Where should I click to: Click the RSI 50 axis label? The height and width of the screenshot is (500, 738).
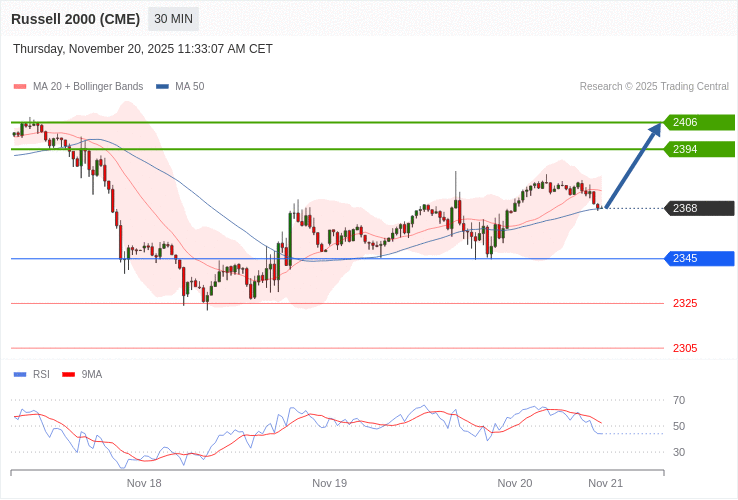(x=679, y=426)
